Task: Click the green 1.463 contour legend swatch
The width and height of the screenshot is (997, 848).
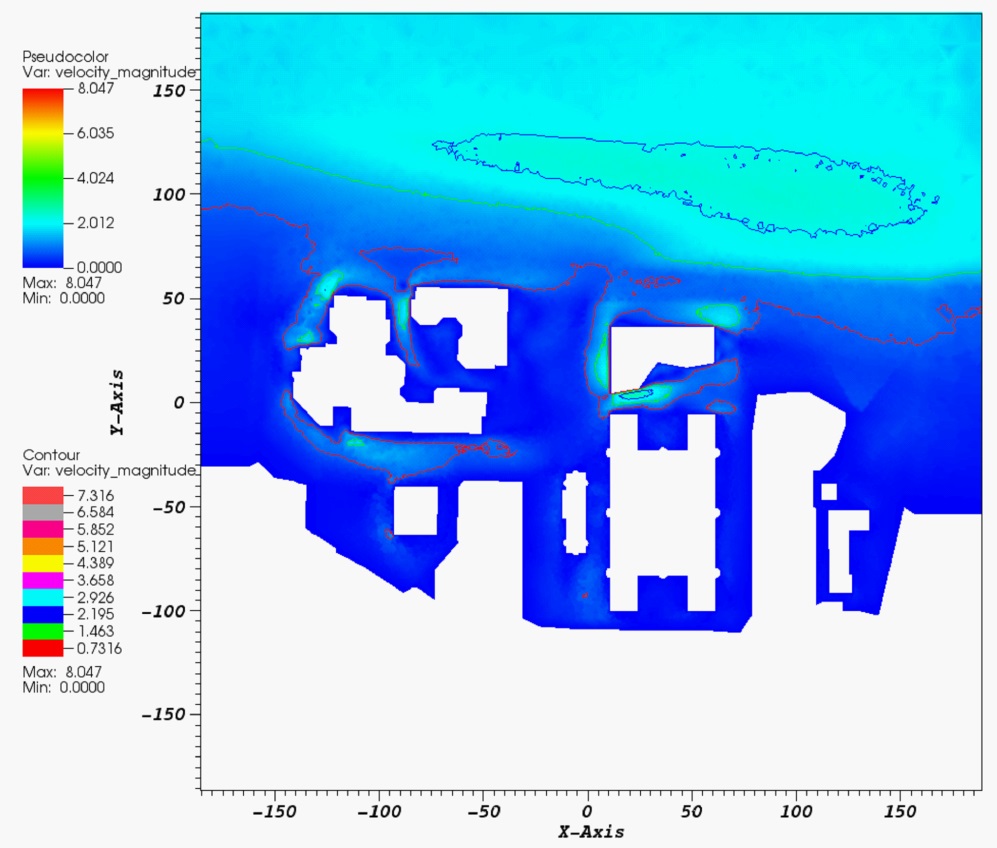Action: (x=43, y=631)
